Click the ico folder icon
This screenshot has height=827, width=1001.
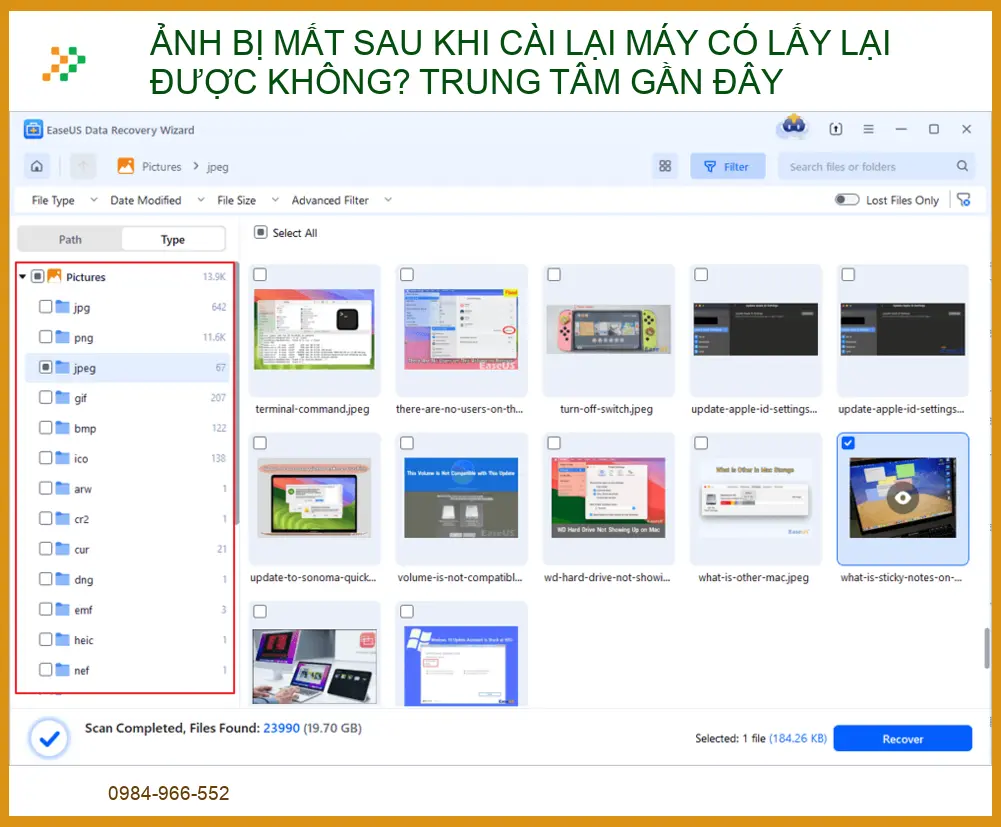click(63, 458)
